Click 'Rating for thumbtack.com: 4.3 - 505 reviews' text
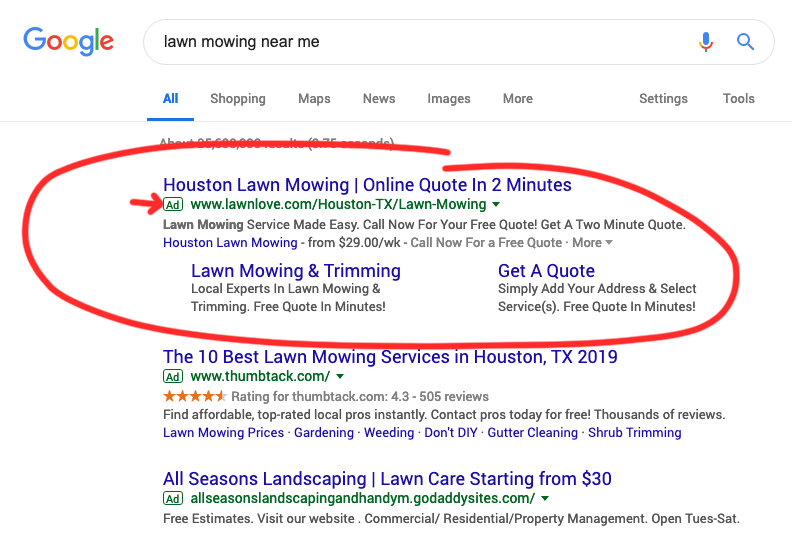792x551 pixels. point(360,396)
